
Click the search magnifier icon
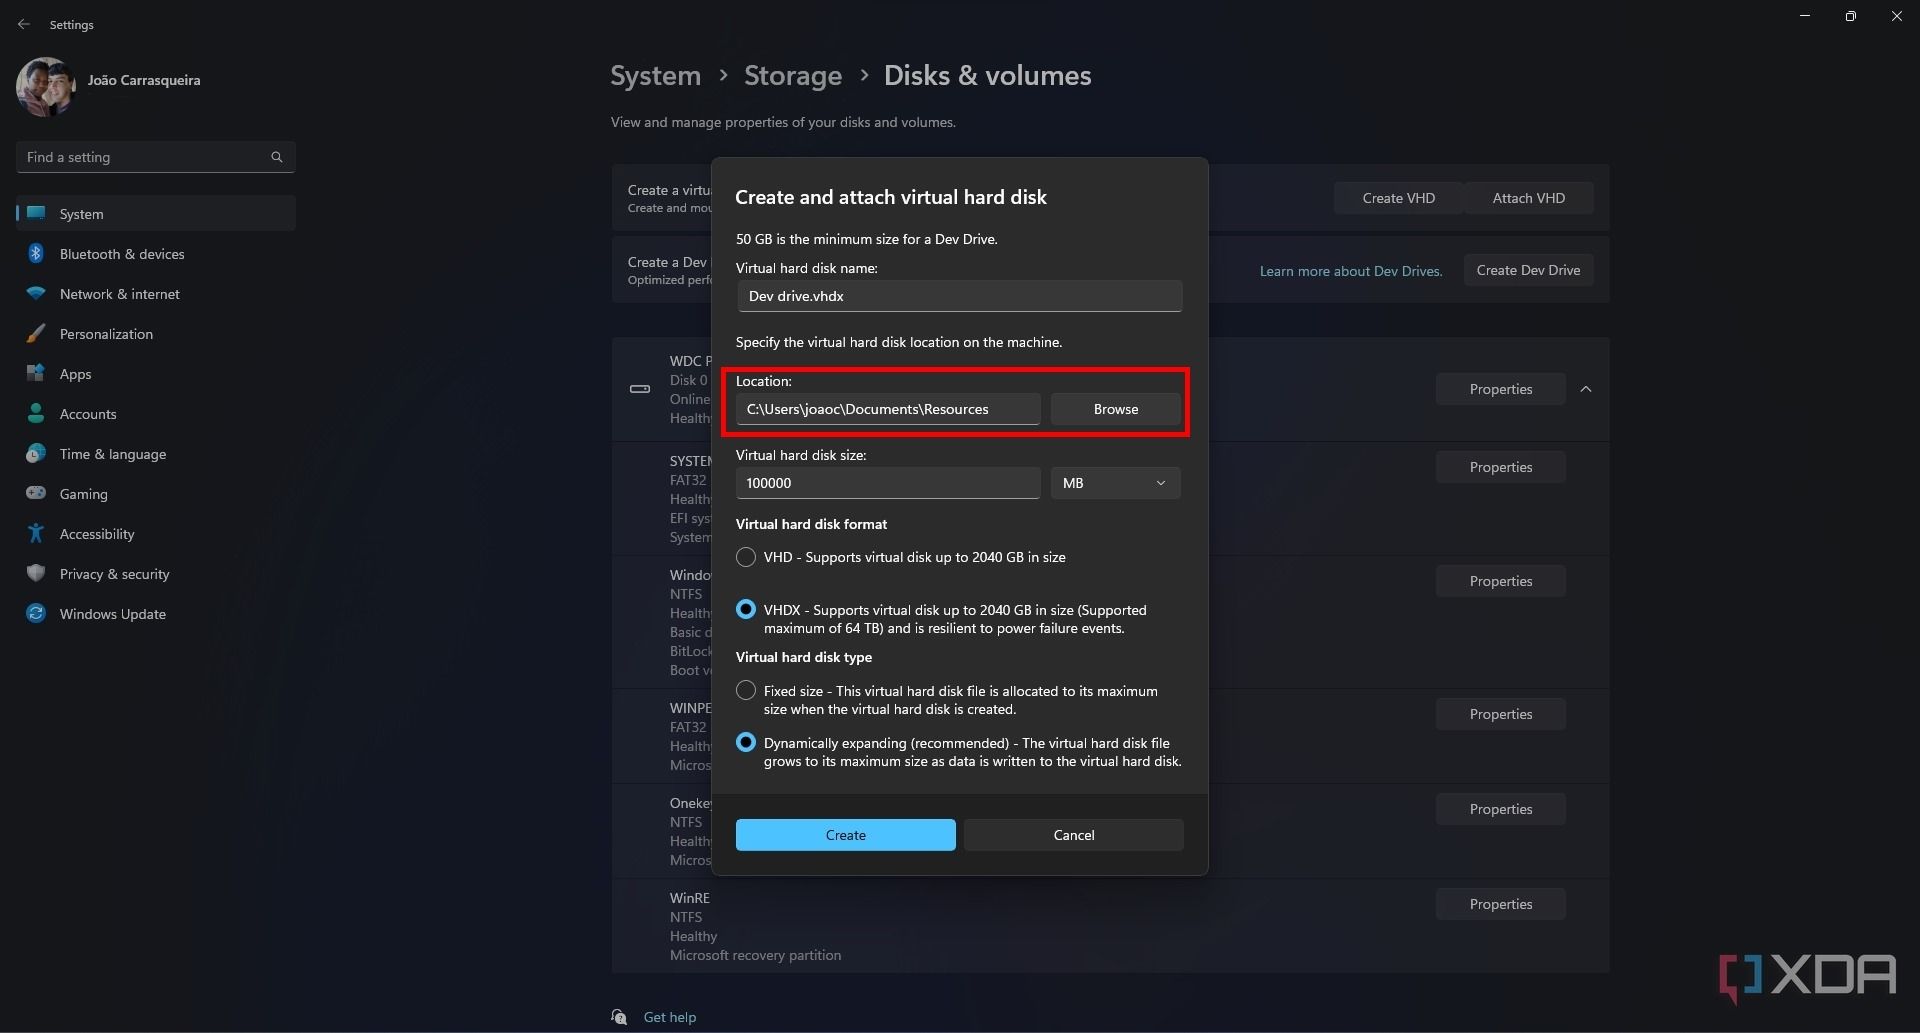(x=277, y=157)
